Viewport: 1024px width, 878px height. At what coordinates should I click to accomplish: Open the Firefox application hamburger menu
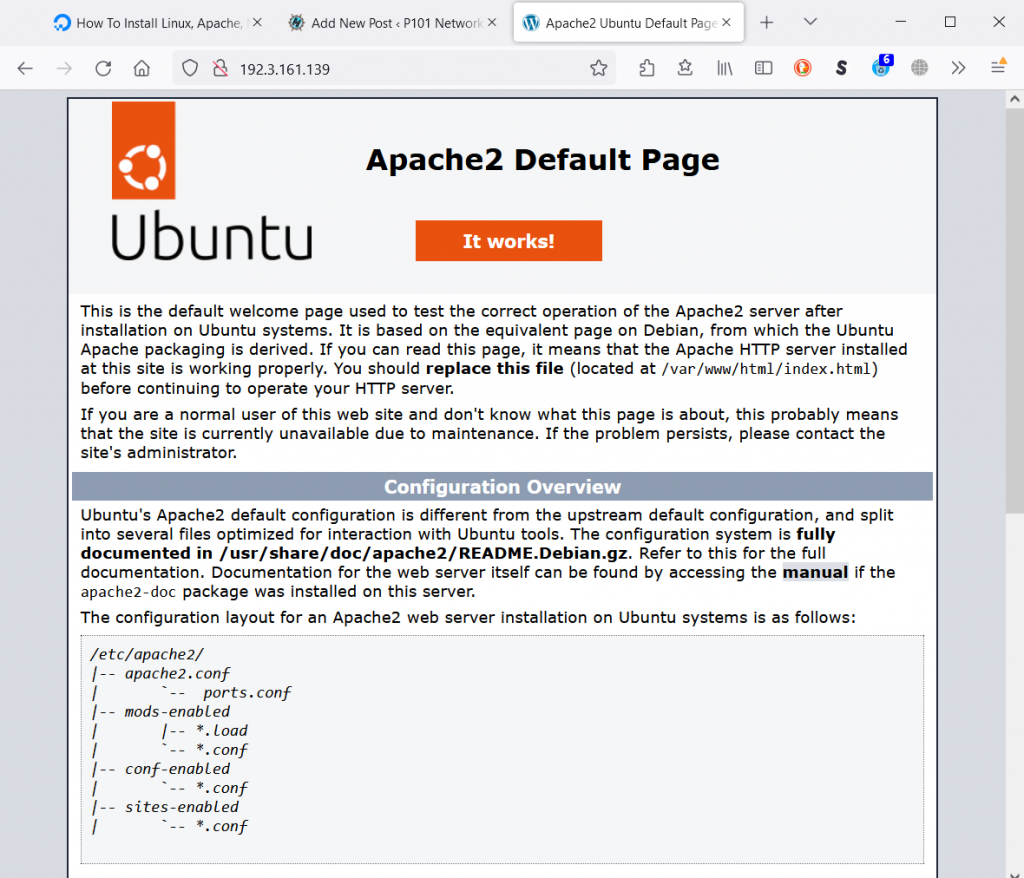click(x=998, y=67)
